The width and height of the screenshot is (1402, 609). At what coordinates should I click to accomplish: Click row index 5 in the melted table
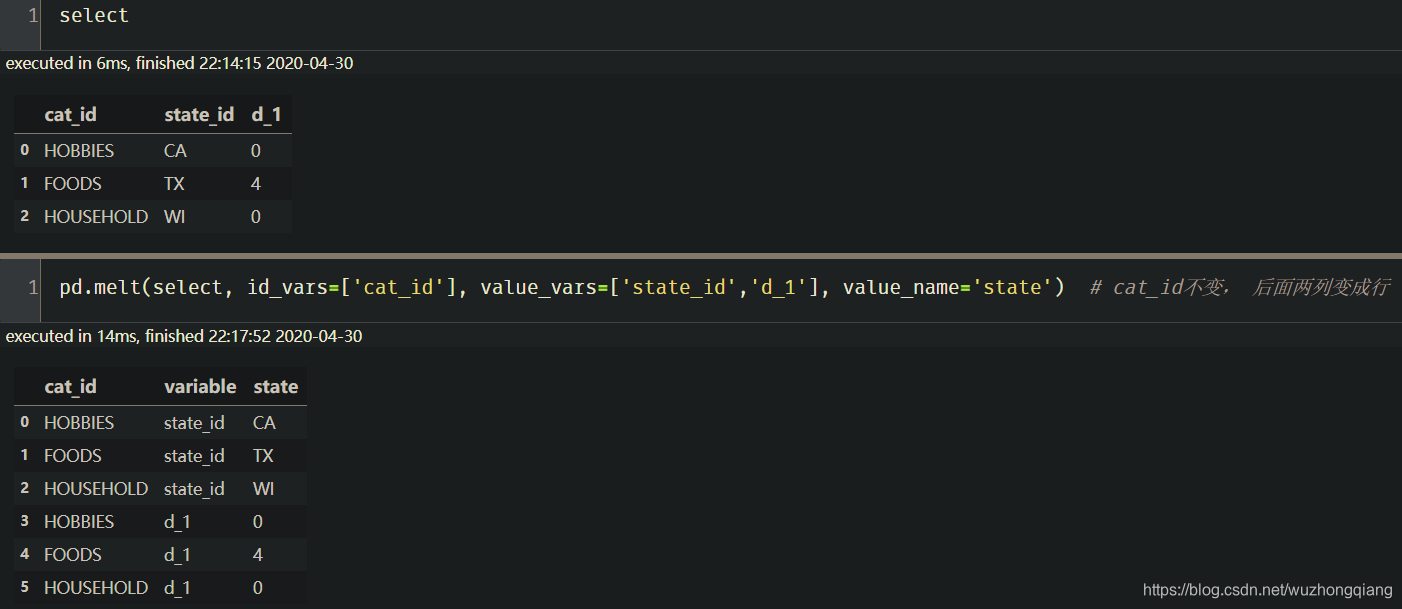pyautogui.click(x=25, y=587)
